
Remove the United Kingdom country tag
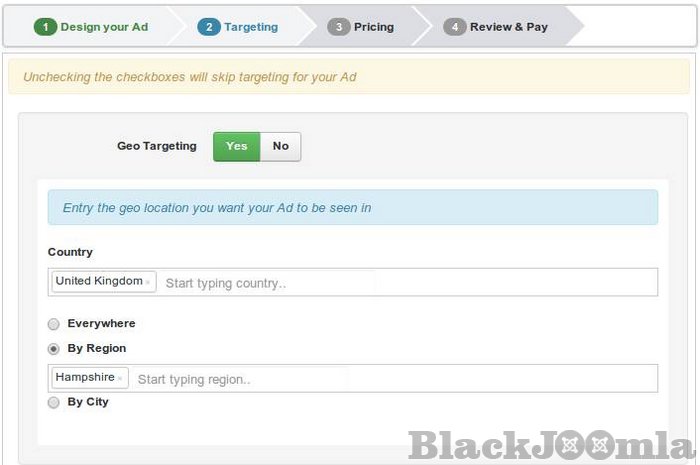pyautogui.click(x=149, y=283)
